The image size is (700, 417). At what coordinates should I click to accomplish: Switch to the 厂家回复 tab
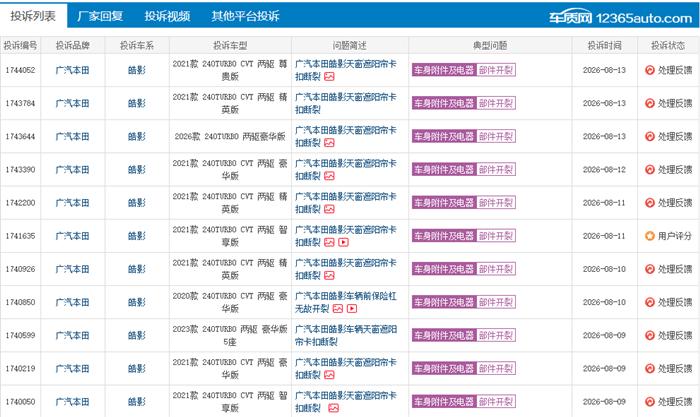[100, 16]
